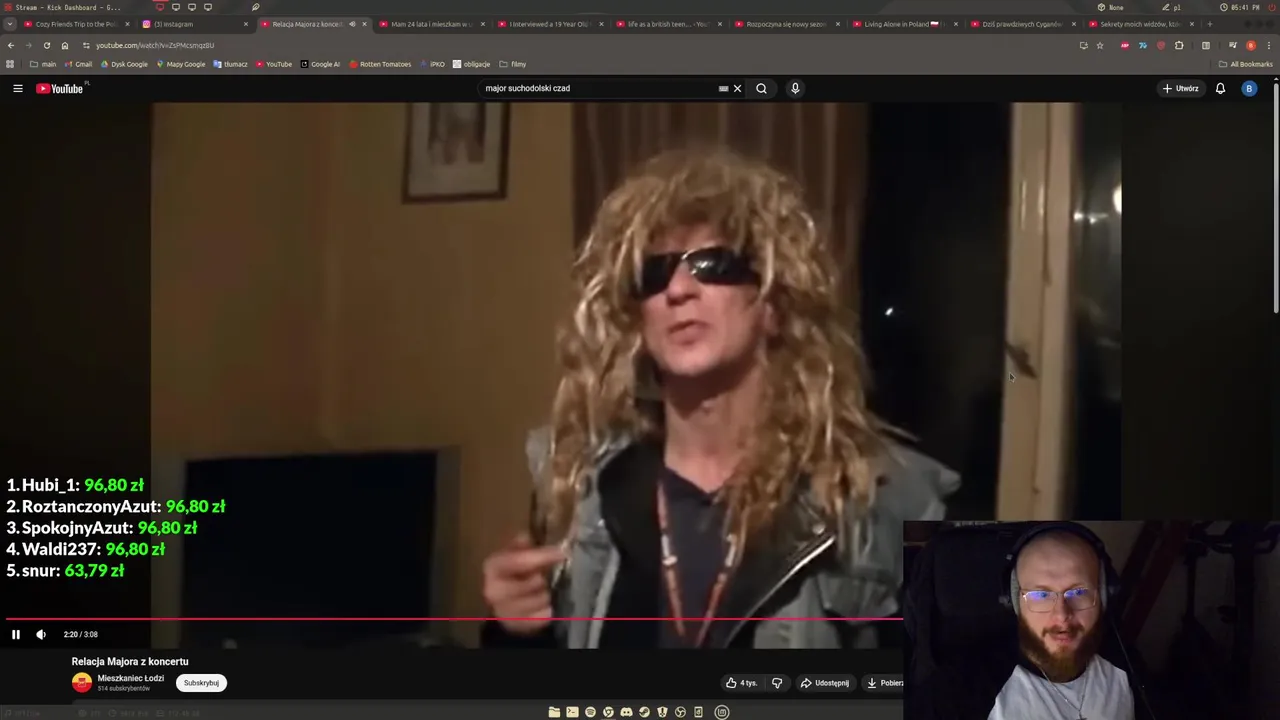Image resolution: width=1280 pixels, height=720 pixels.
Task: Start voice search with microphone
Action: tap(795, 88)
